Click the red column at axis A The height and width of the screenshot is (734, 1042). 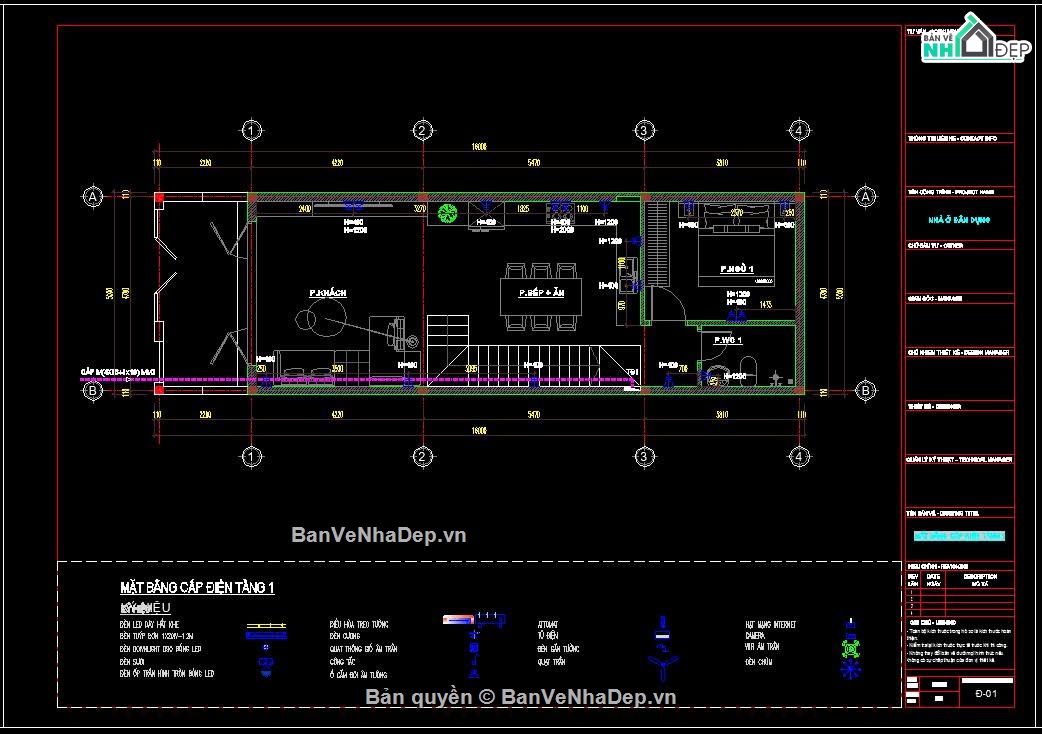(x=159, y=197)
